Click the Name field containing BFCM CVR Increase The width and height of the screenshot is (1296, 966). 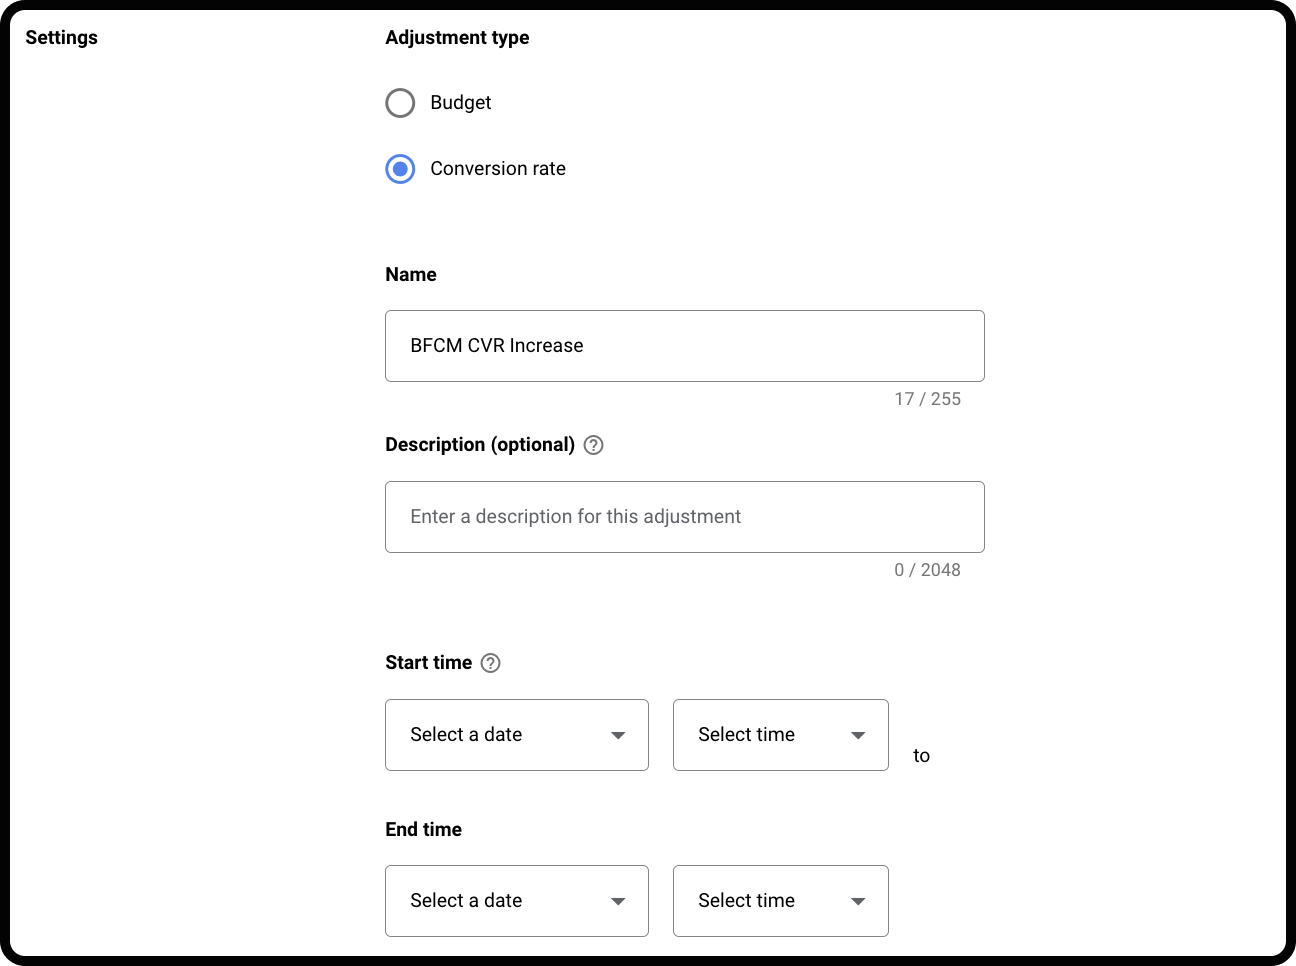tap(685, 346)
